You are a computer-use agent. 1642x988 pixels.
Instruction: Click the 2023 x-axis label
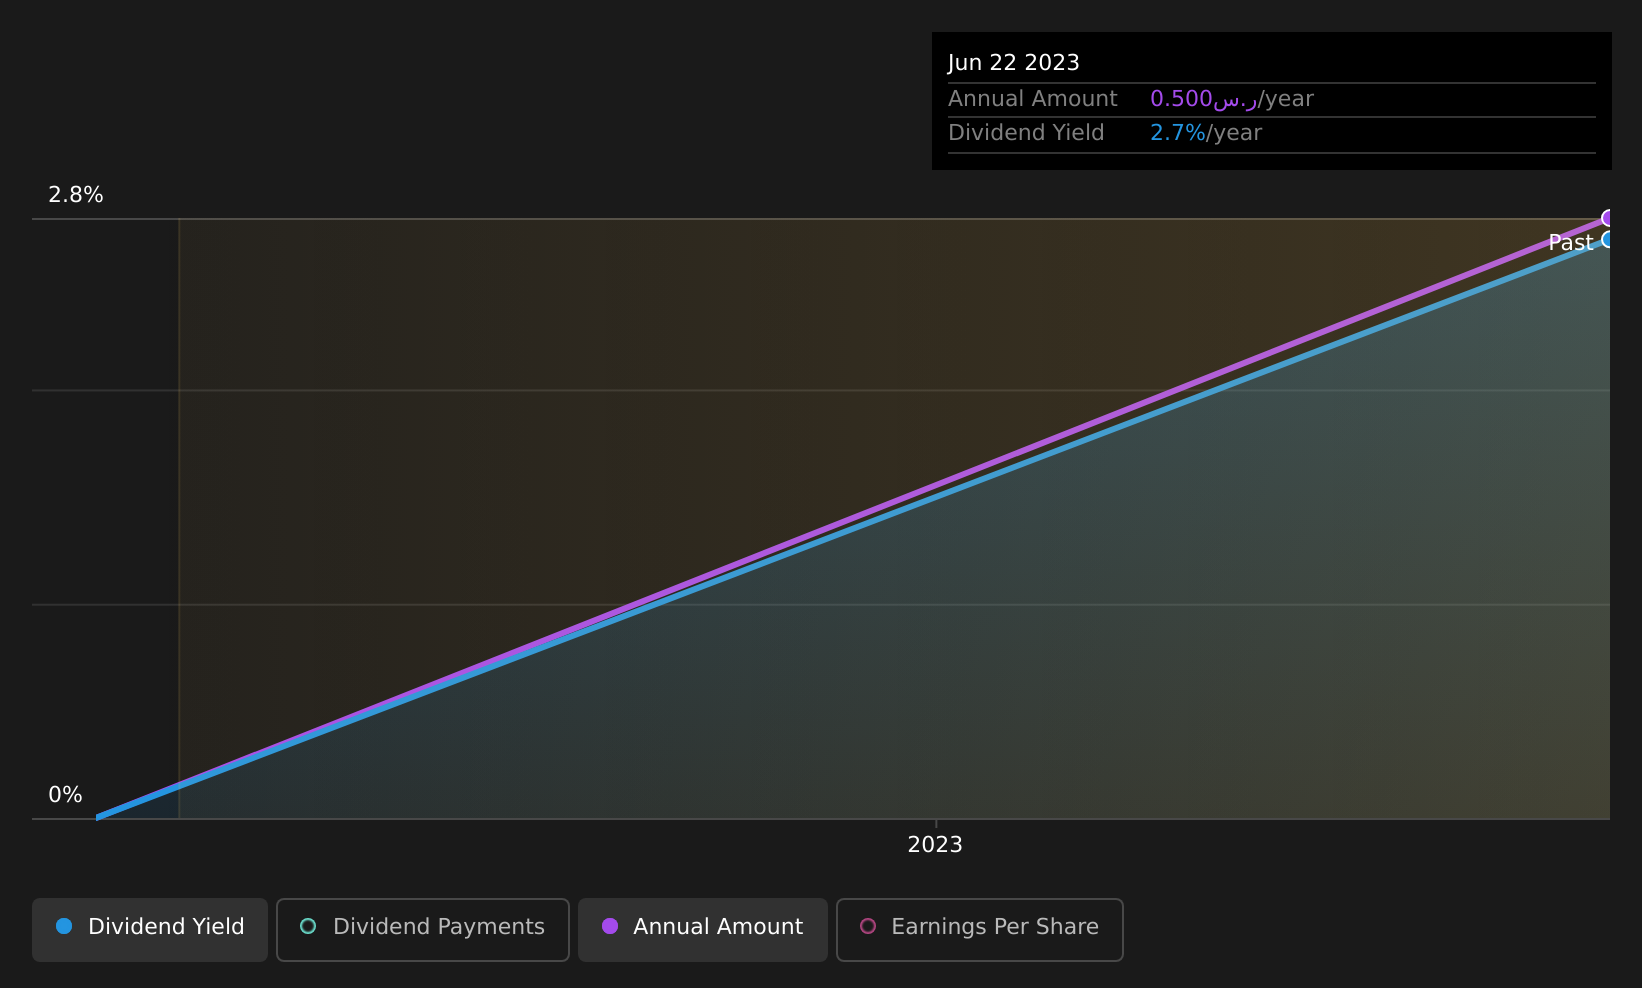coord(935,845)
